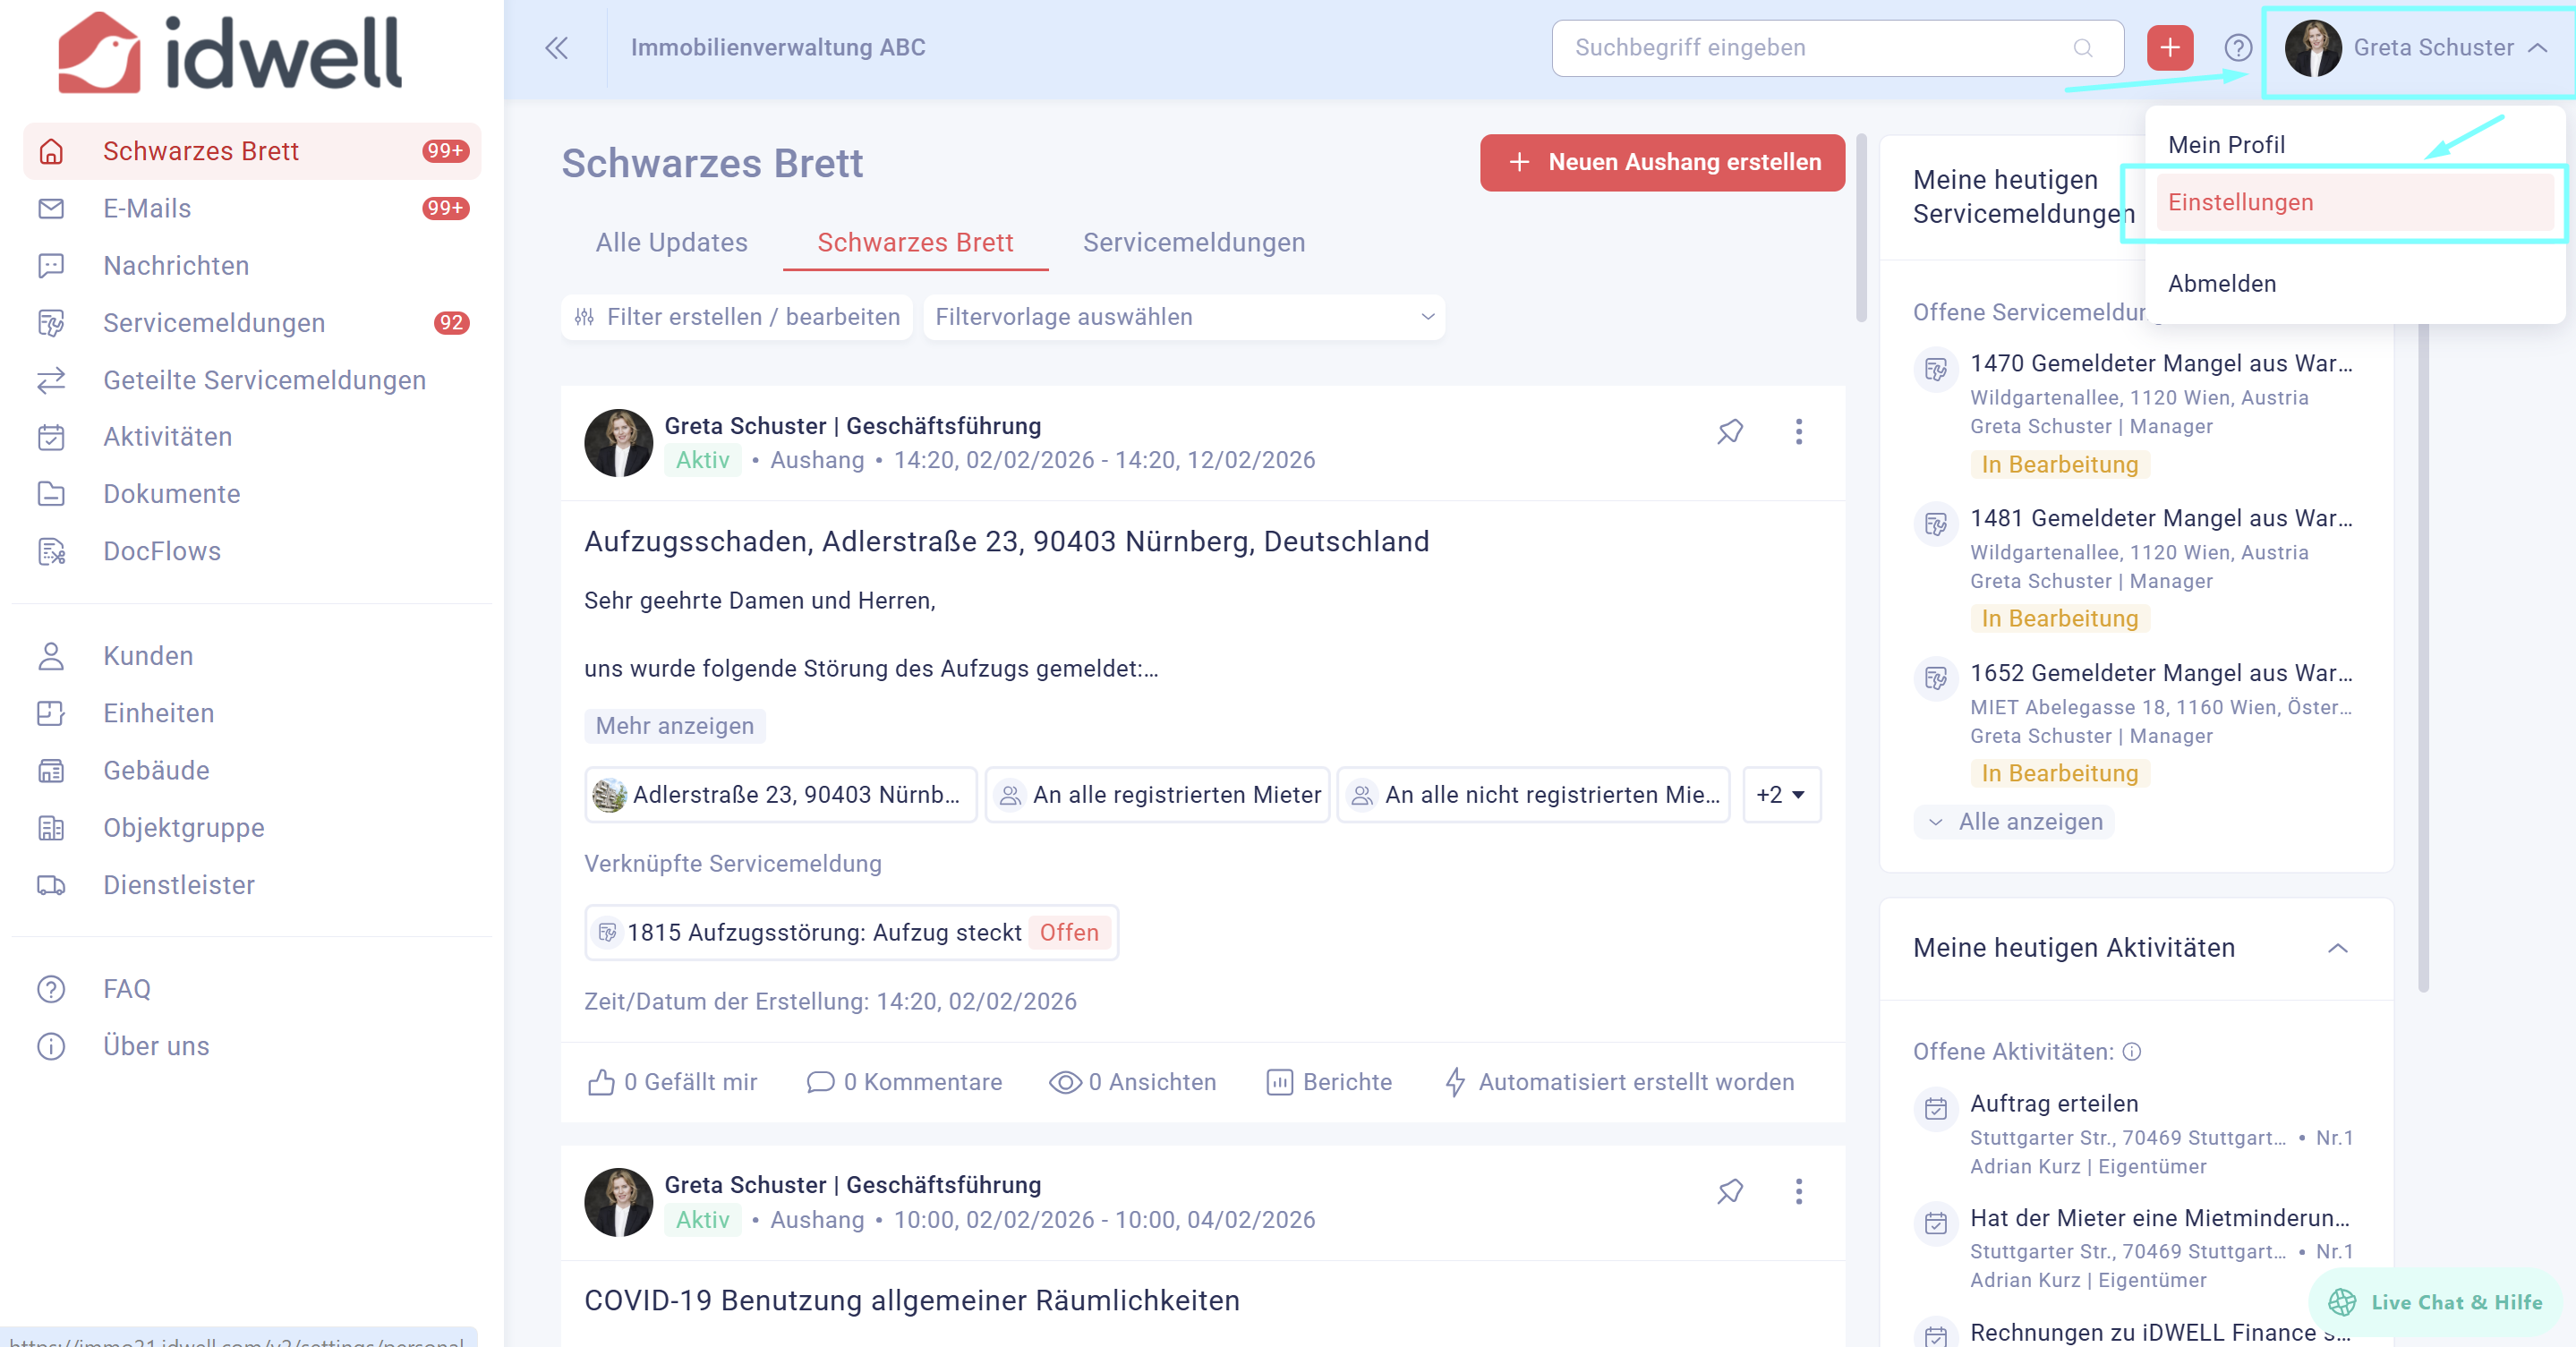2576x1347 pixels.
Task: Pin the Aufzugsschaden post
Action: click(1730, 431)
